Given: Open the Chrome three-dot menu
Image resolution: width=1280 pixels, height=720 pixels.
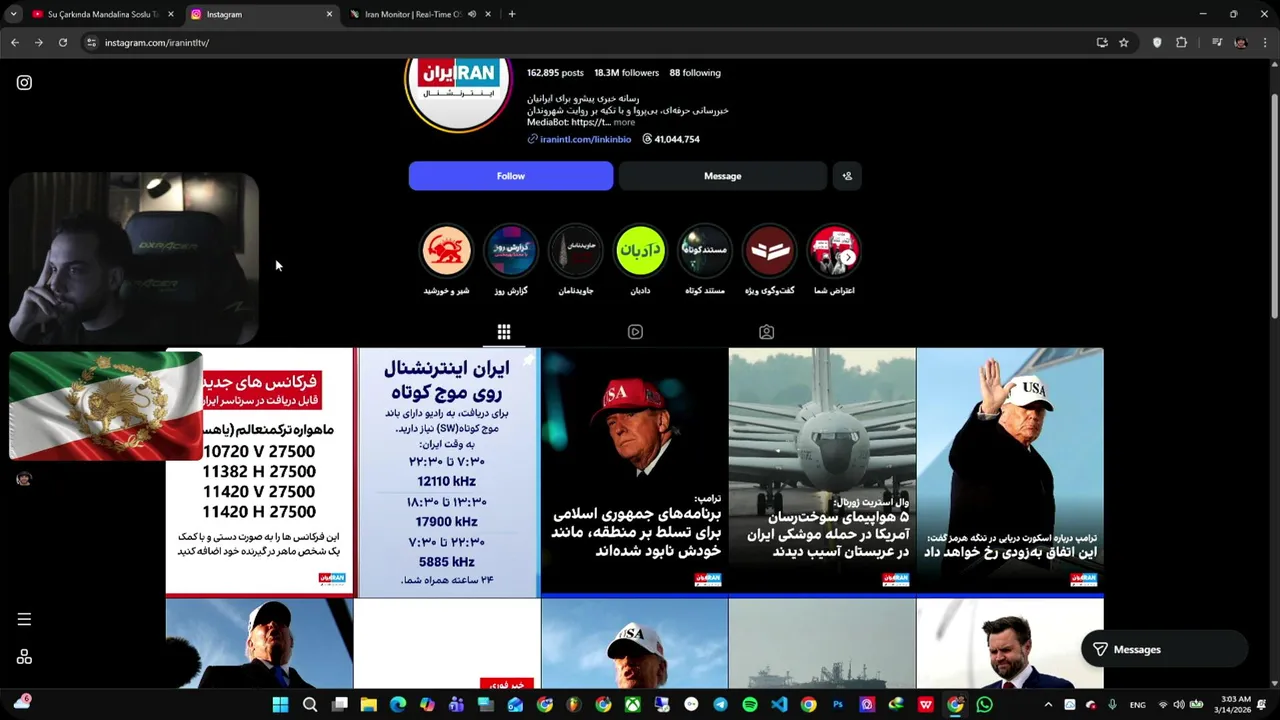Looking at the screenshot, I should click(x=1265, y=43).
